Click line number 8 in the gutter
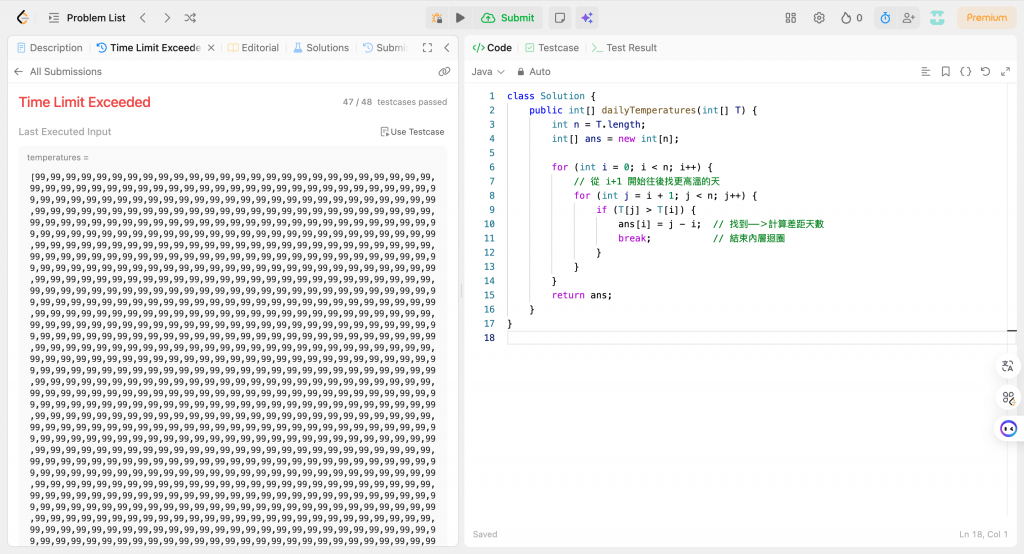Viewport: 1024px width, 554px height. (x=492, y=195)
